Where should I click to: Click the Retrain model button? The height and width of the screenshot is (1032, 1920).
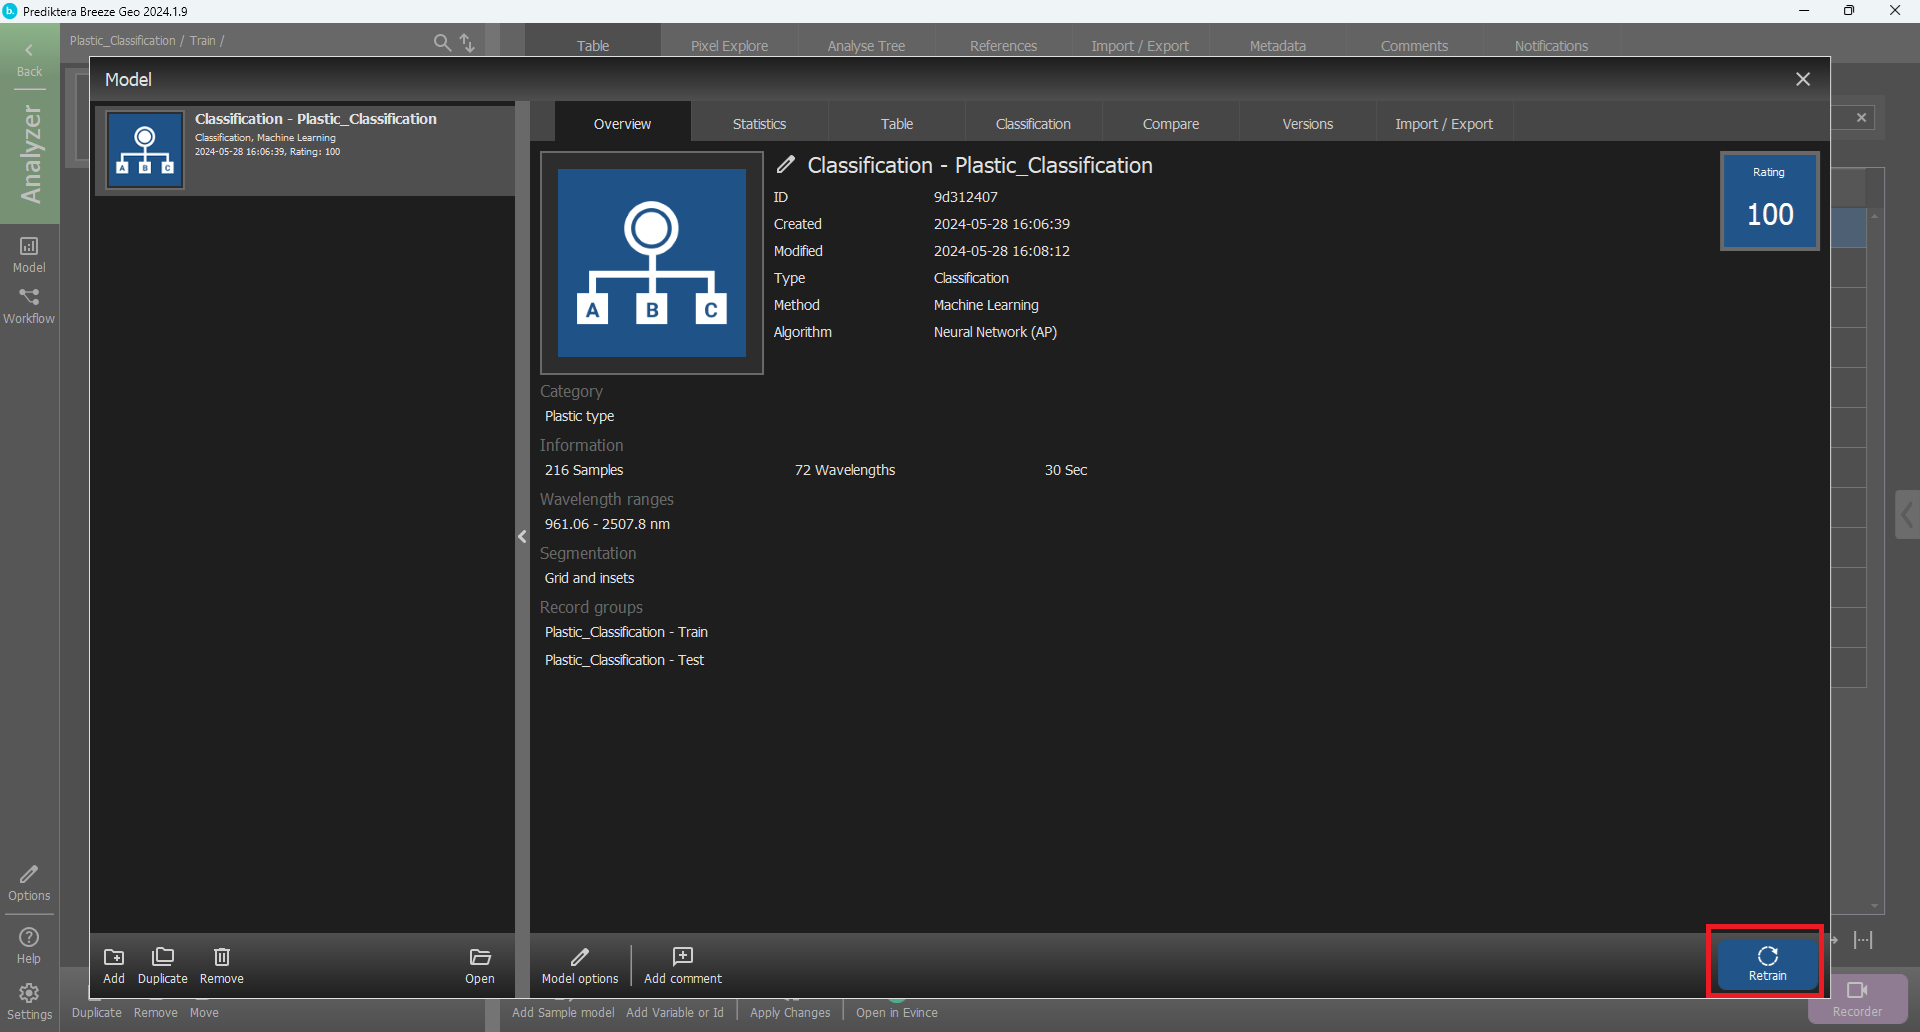[x=1767, y=963]
